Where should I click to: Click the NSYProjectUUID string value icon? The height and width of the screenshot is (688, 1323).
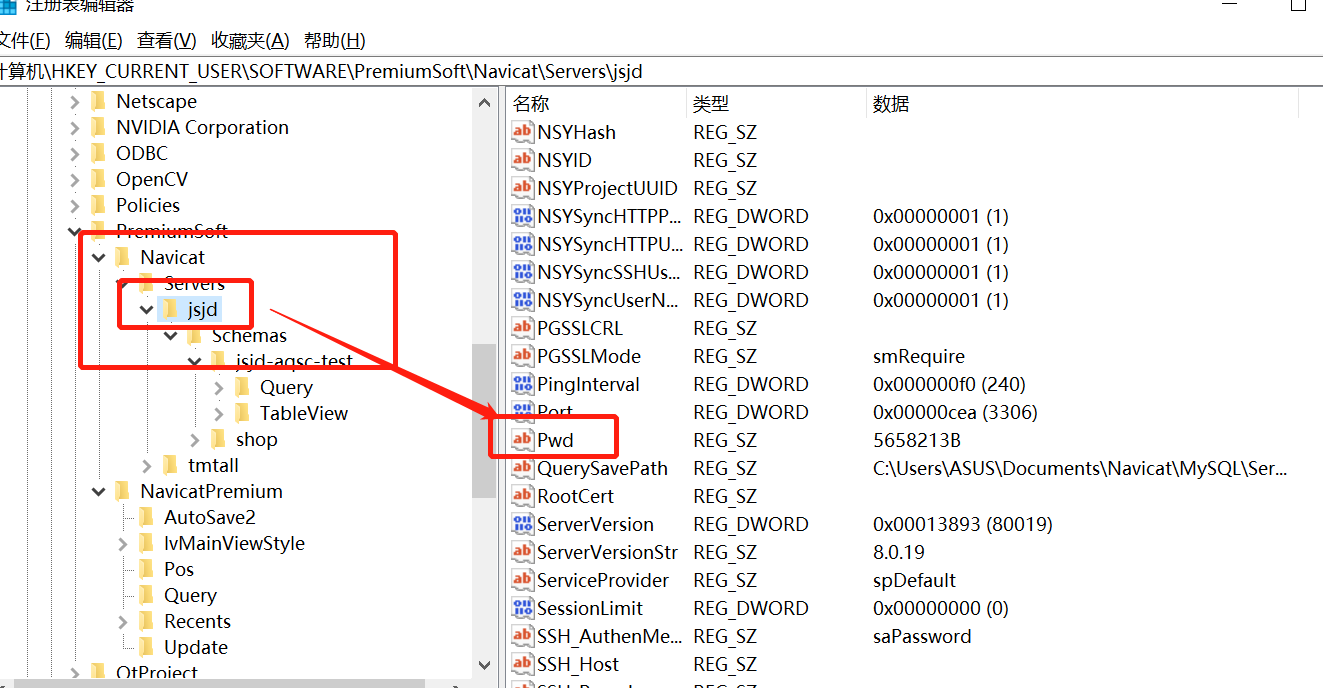[522, 188]
